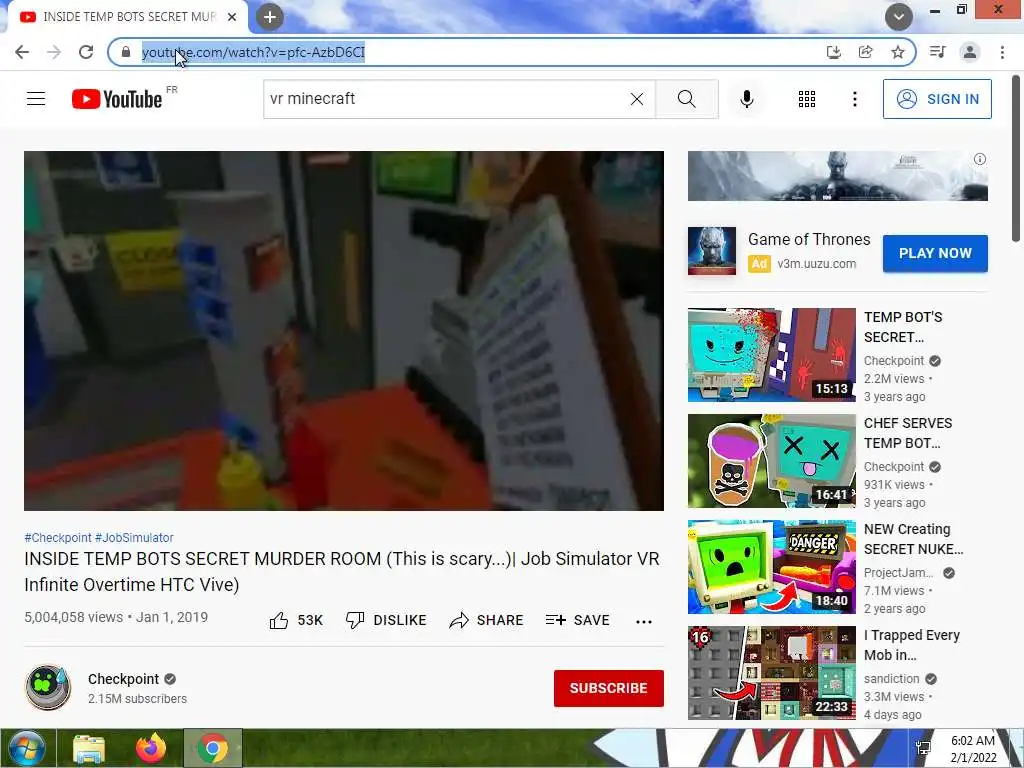Open TEMP BOT'S SECRET video thumbnail

(772, 355)
